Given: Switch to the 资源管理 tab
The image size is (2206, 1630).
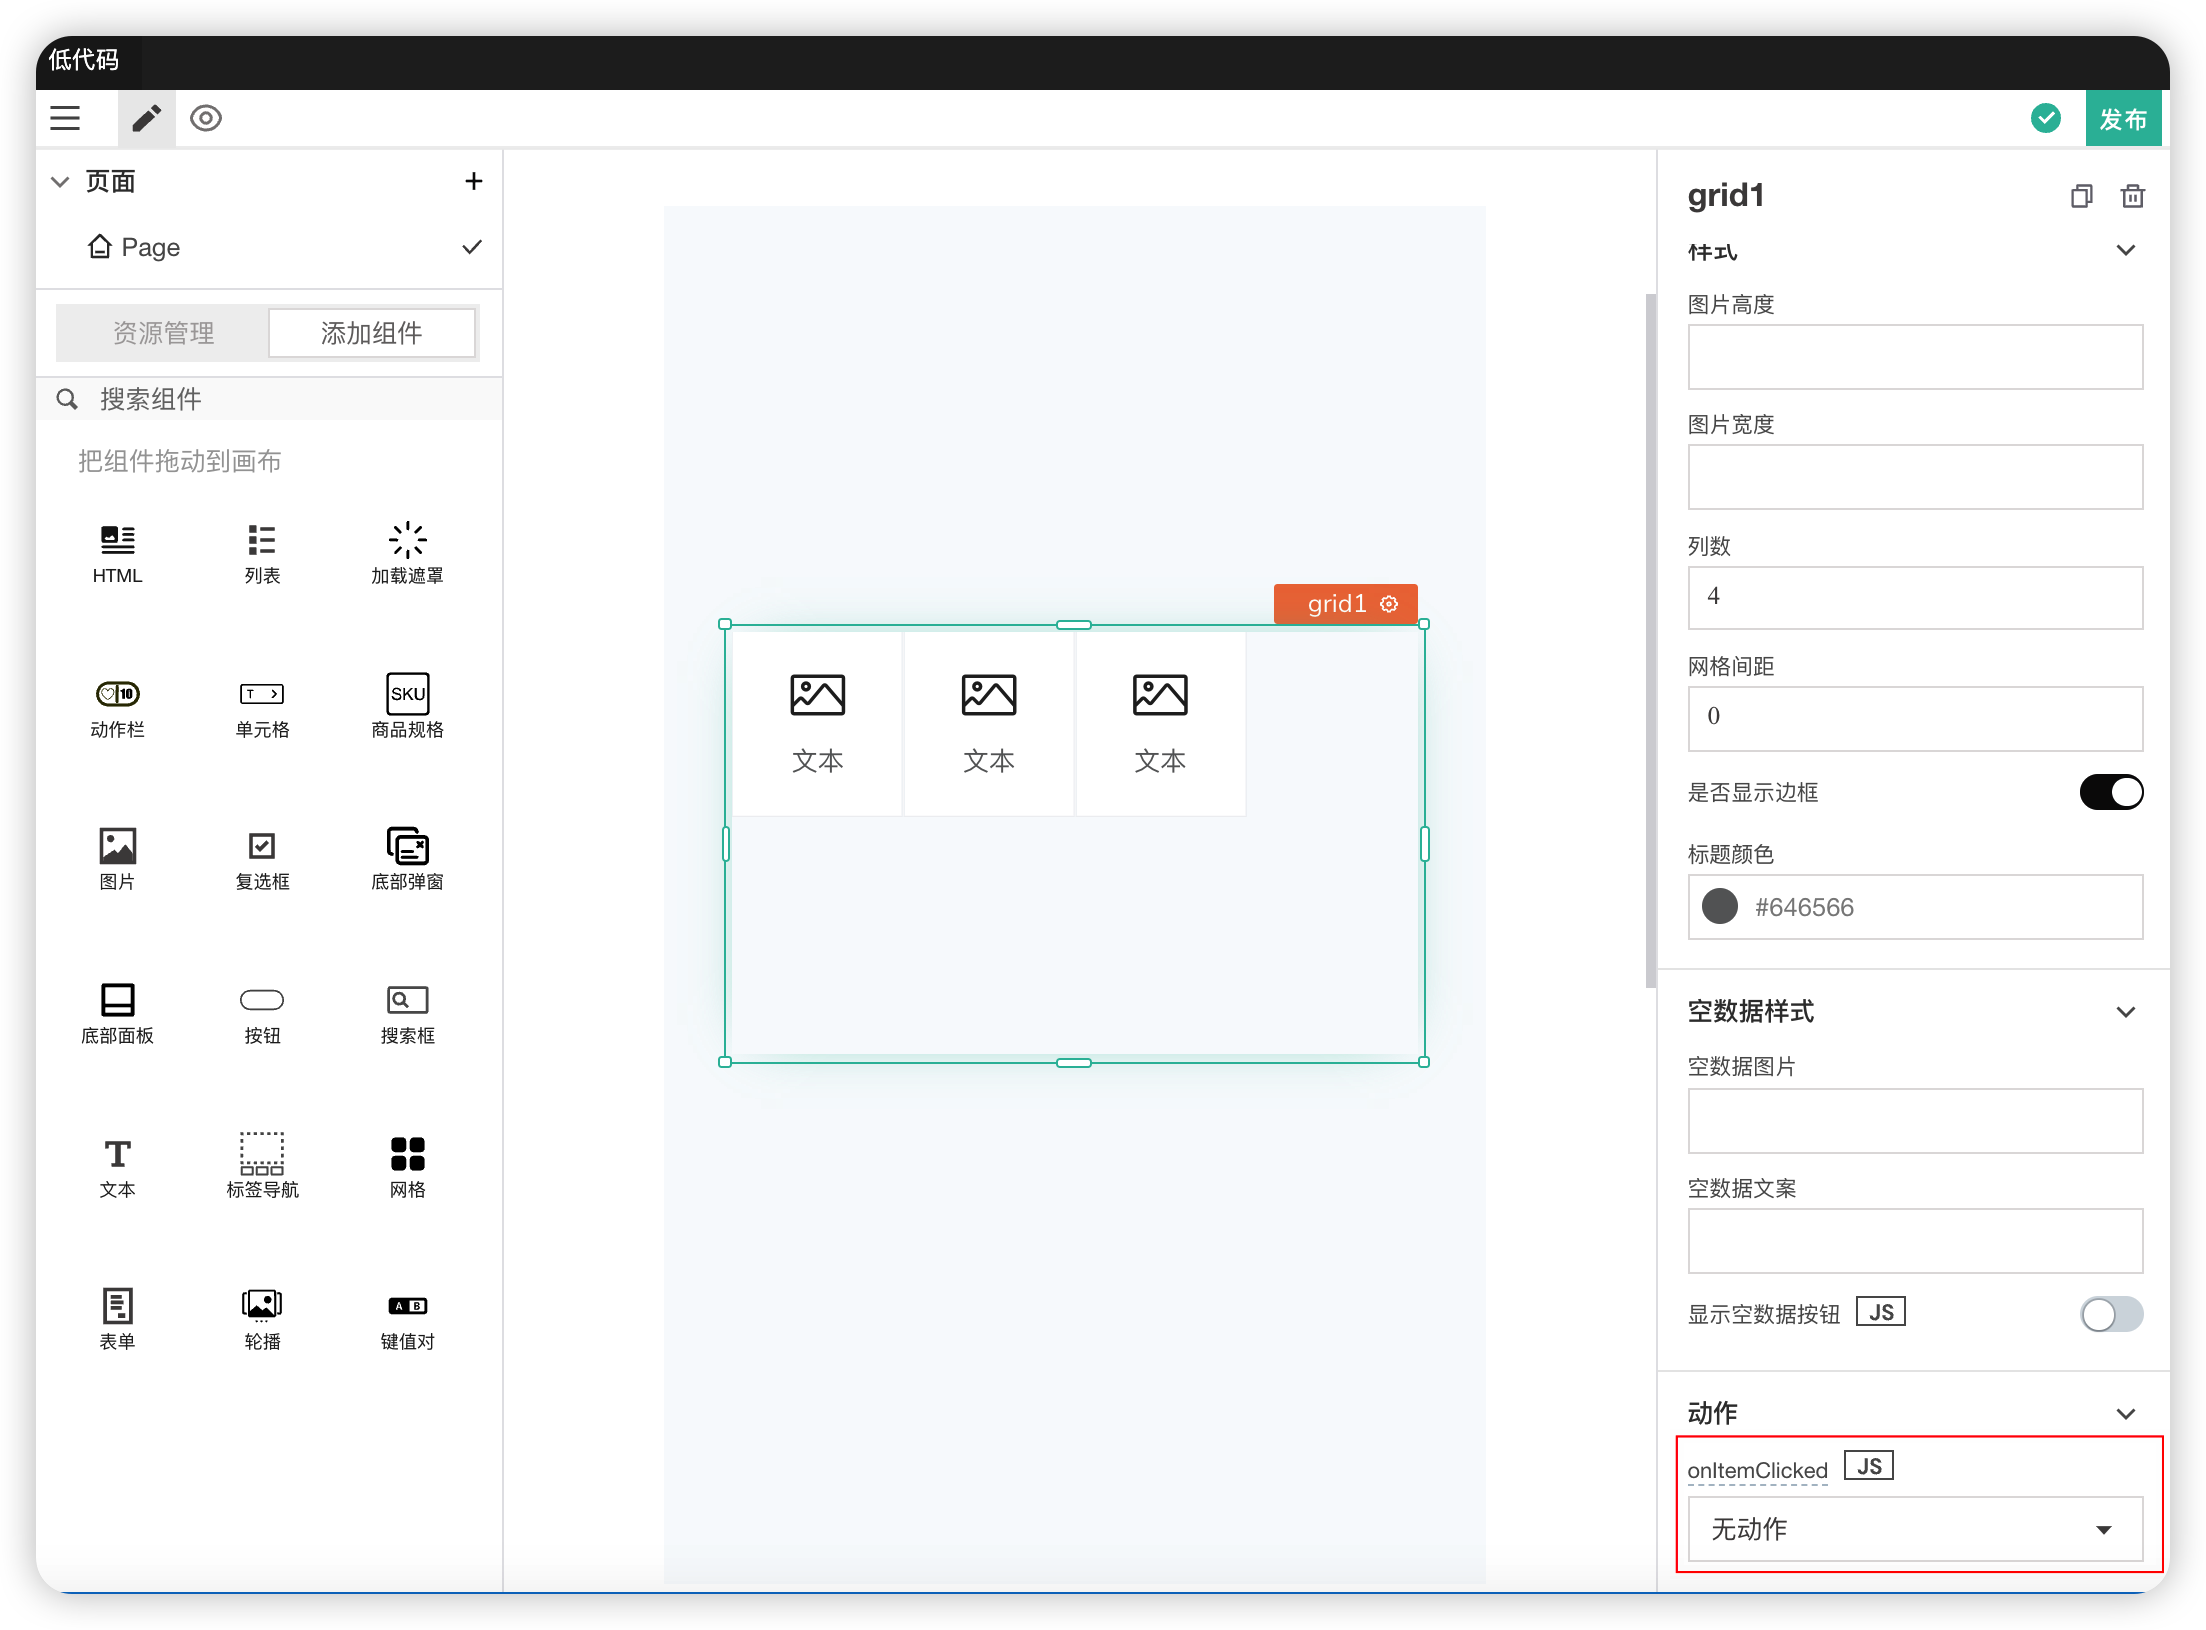Looking at the screenshot, I should pyautogui.click(x=163, y=333).
